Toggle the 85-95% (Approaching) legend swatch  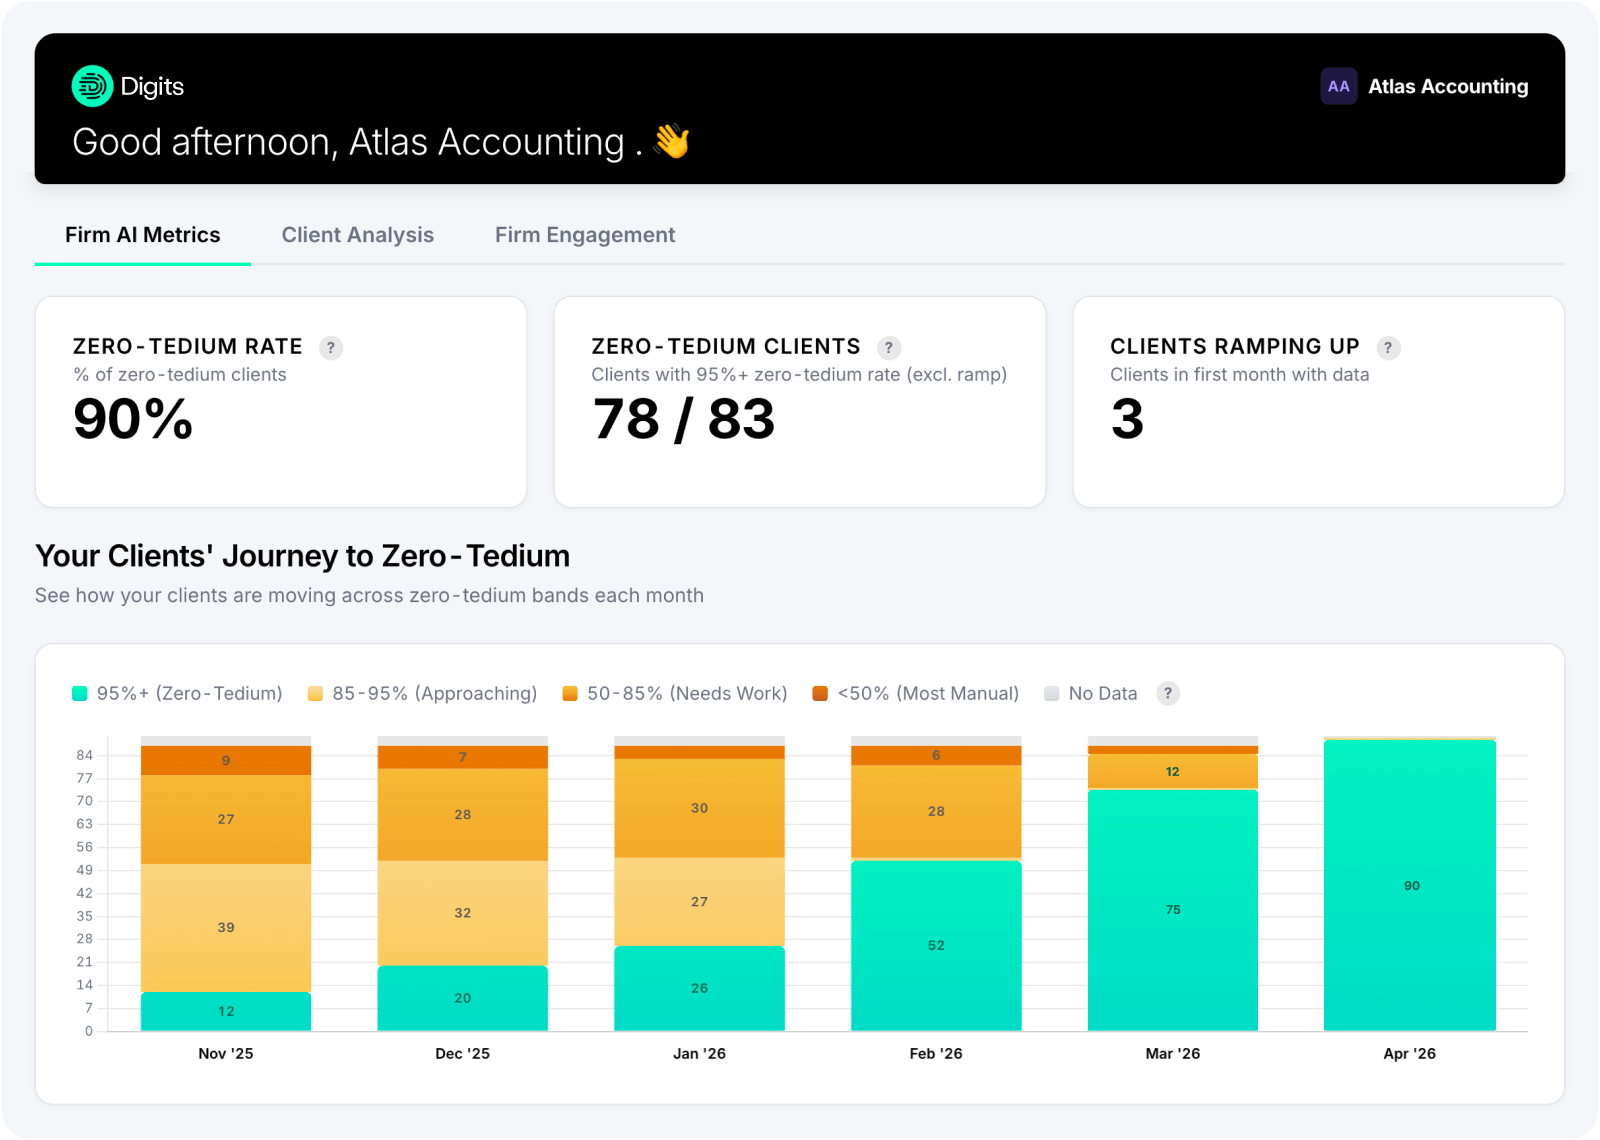coord(315,694)
